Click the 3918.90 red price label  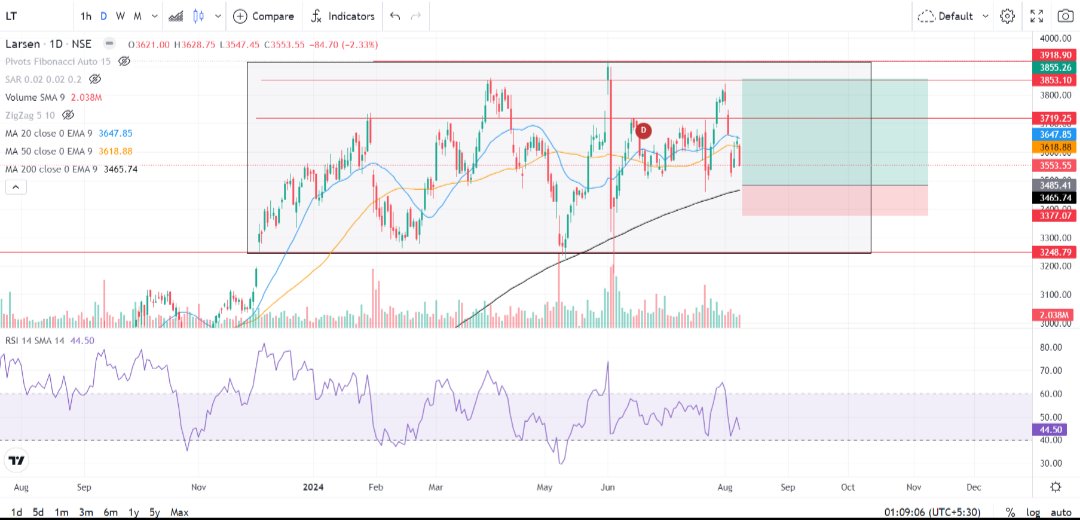1054,54
